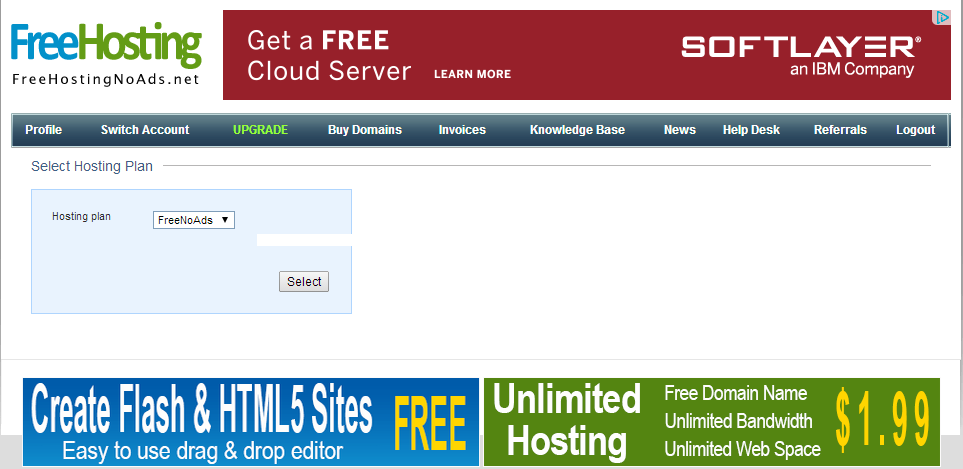This screenshot has width=963, height=469.
Task: Click the AdChoices icon on the banner
Action: [x=942, y=18]
